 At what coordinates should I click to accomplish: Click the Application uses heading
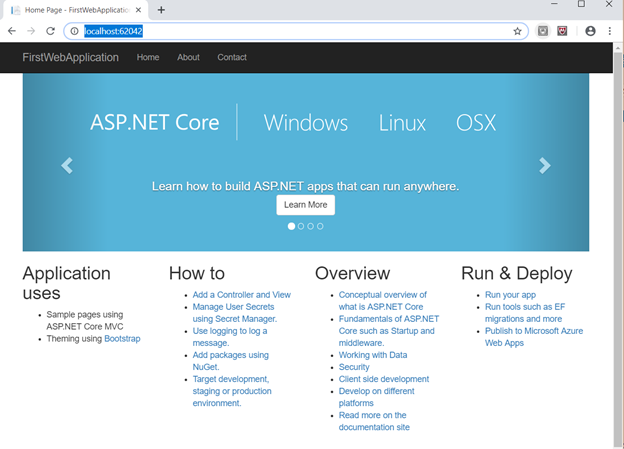point(66,283)
